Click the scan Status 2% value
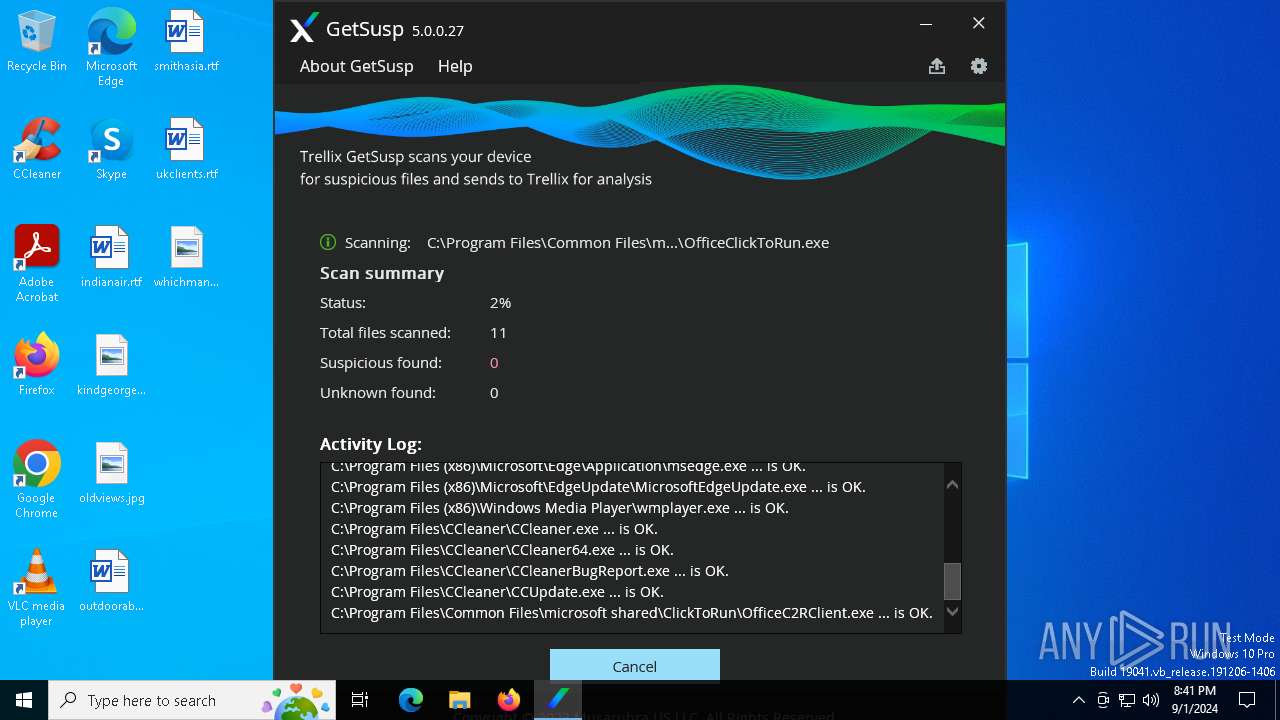1280x720 pixels. pyautogui.click(x=500, y=302)
